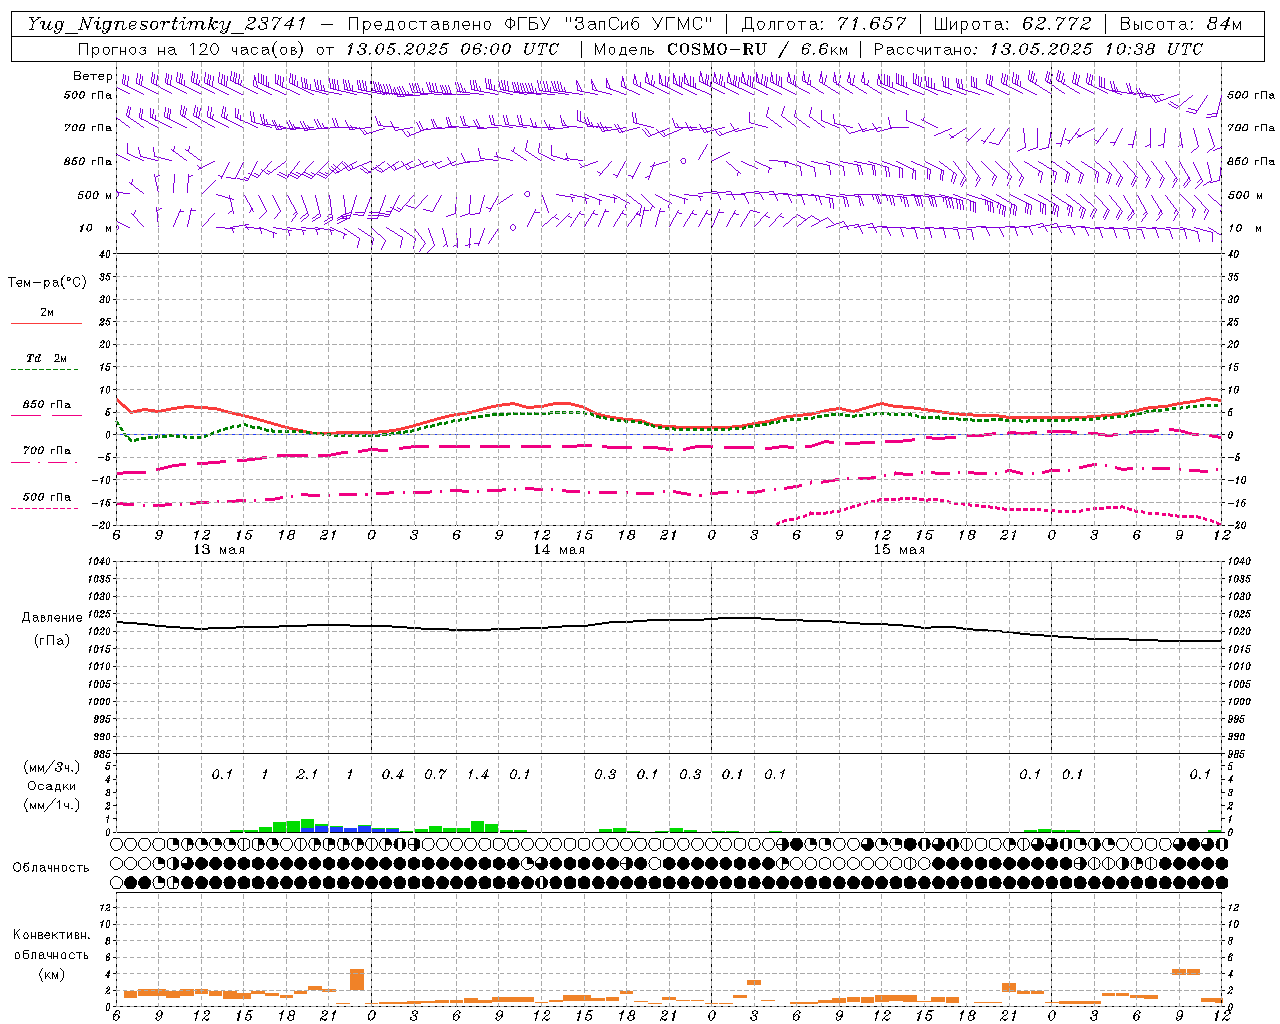Click the Конвективн. convective cloud label
1280x1024 pixels.
pos(51,935)
